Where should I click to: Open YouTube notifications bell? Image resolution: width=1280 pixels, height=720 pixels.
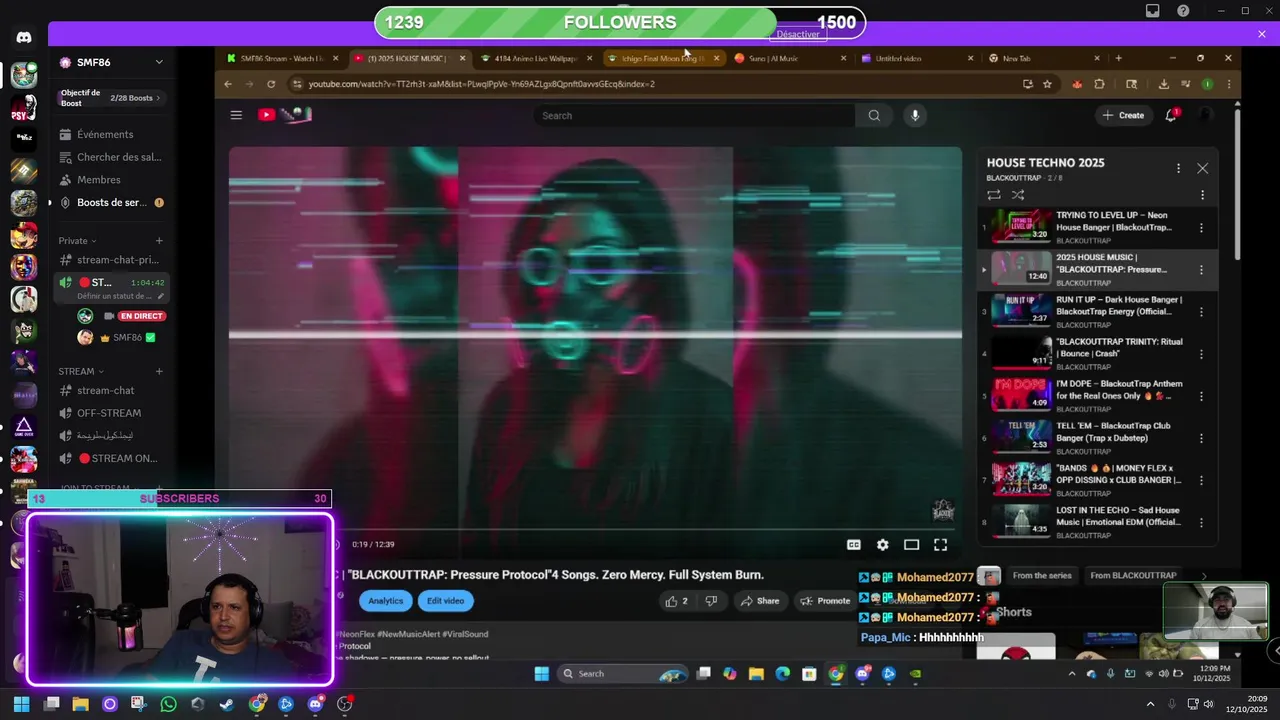click(1171, 115)
